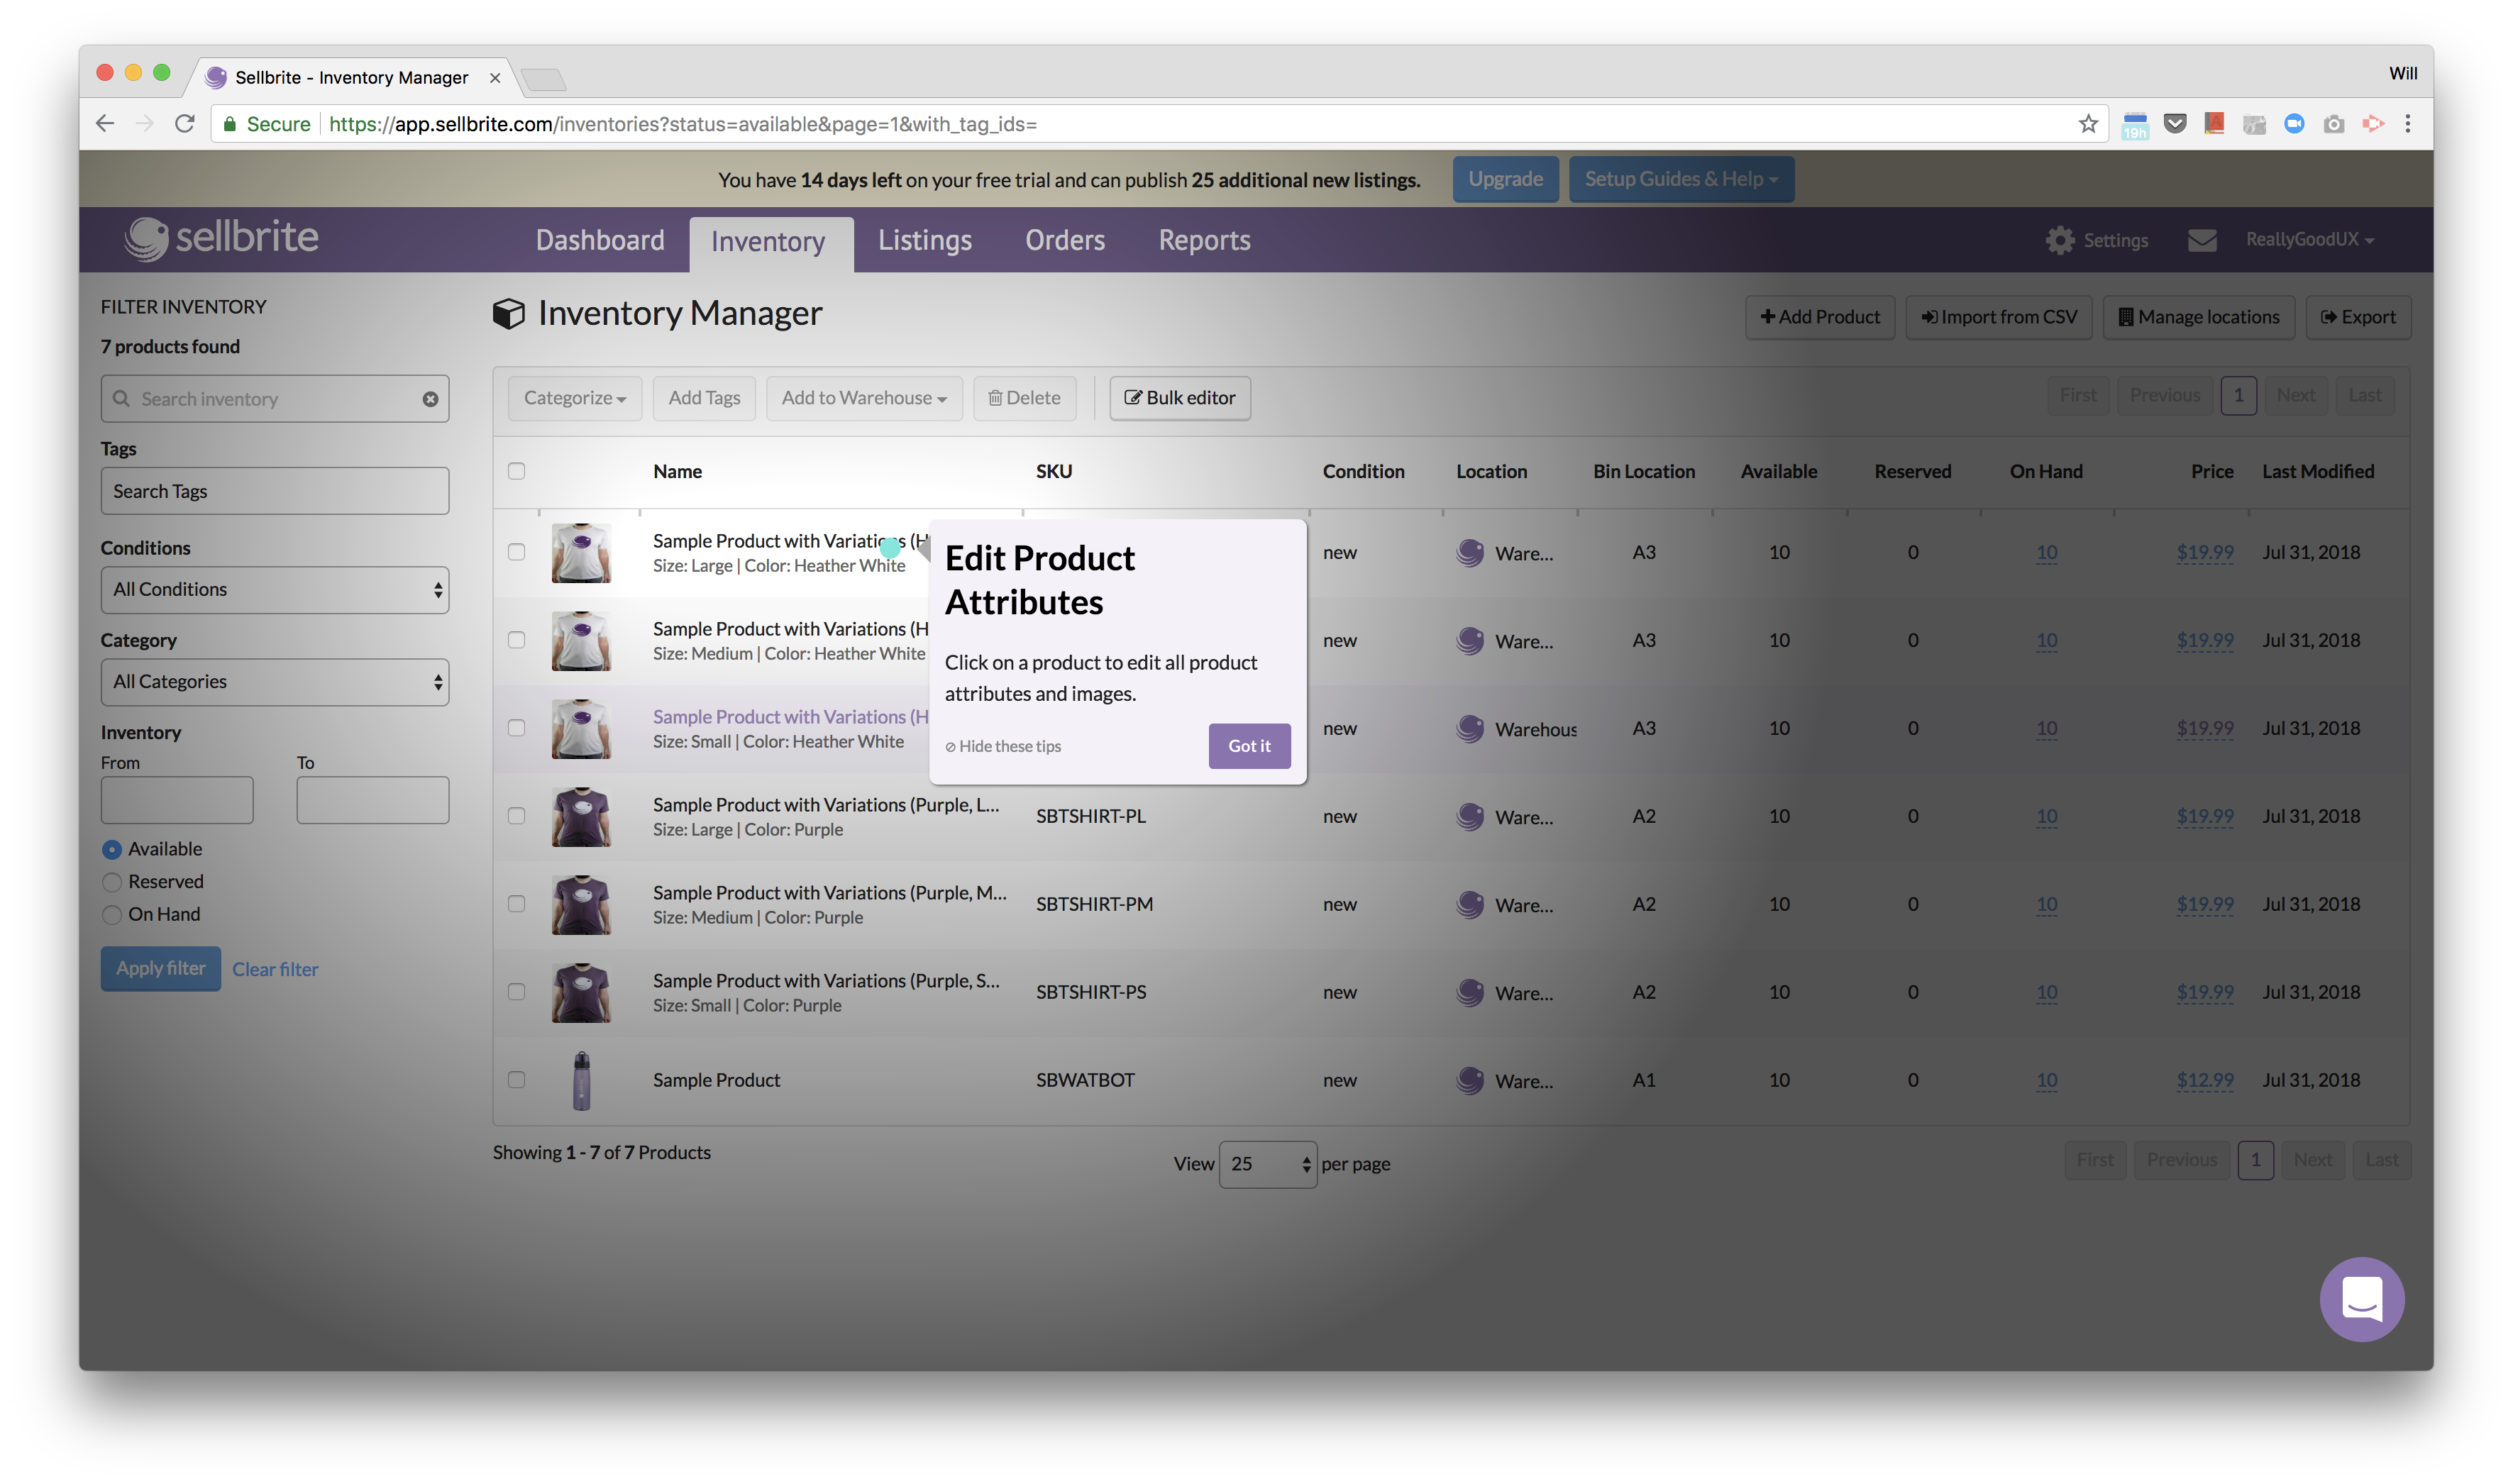Expand the Categorize dropdown

(x=575, y=398)
